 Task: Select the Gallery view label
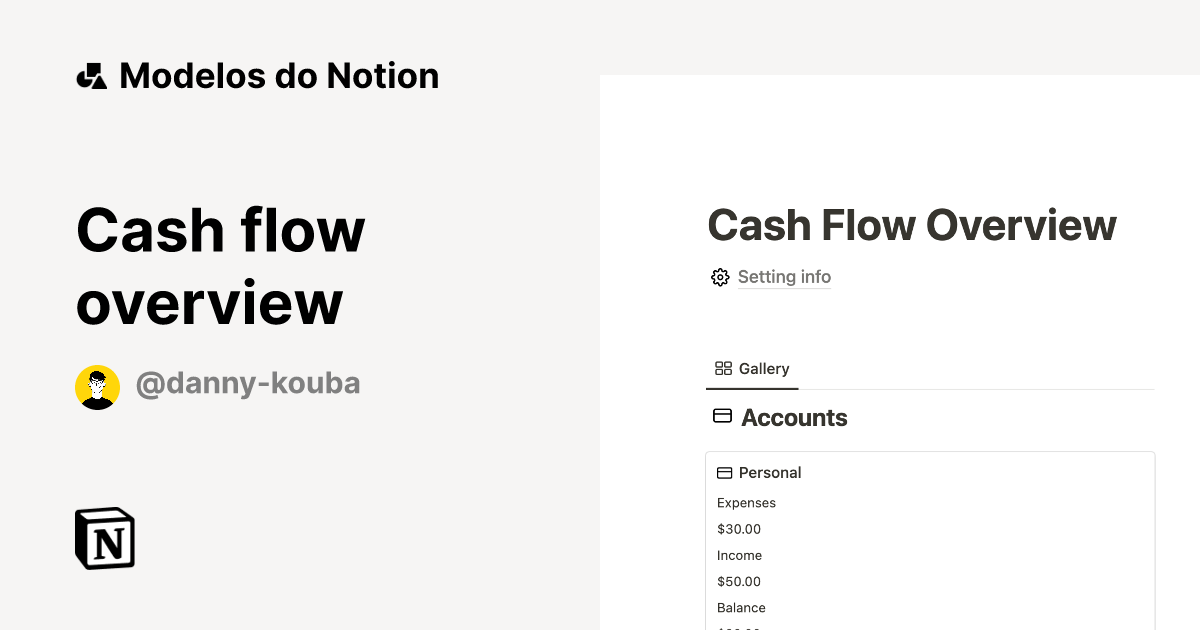click(763, 369)
